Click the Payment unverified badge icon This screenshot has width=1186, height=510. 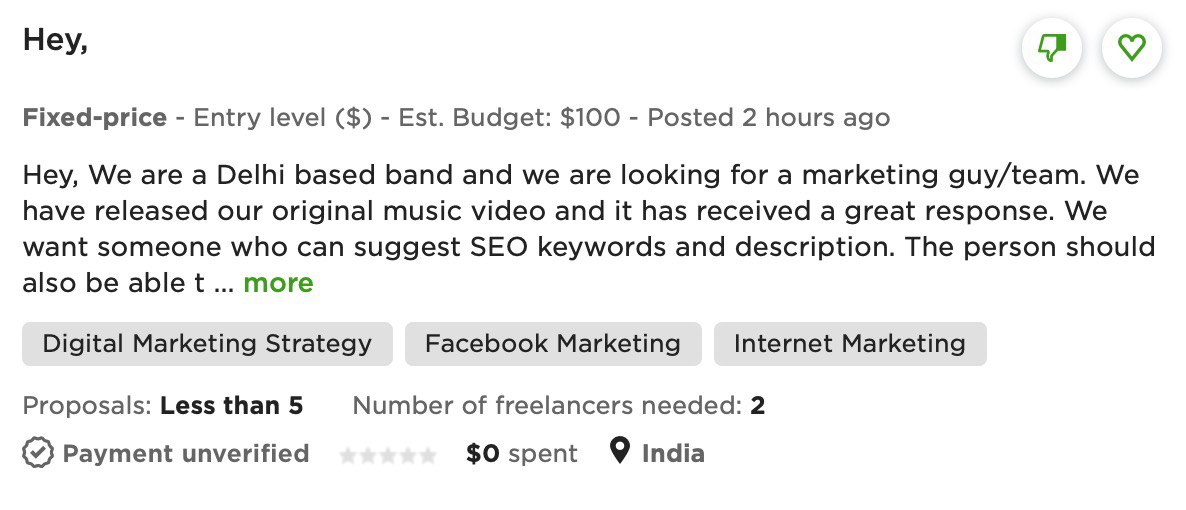click(37, 454)
